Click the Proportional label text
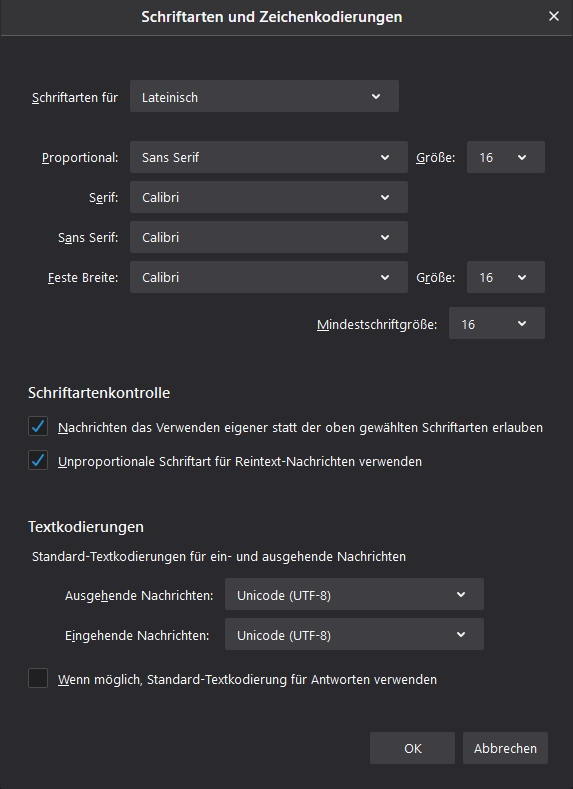573x789 pixels. (x=80, y=157)
